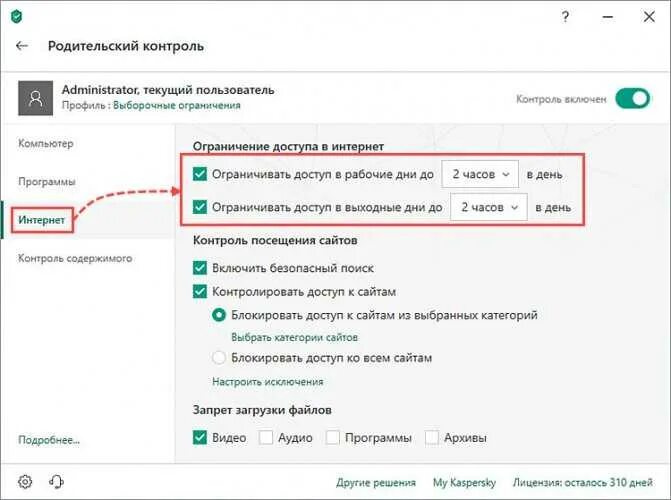The width and height of the screenshot is (671, 500).
Task: Click the Administrator, текущий пользователь name
Action: [168, 90]
